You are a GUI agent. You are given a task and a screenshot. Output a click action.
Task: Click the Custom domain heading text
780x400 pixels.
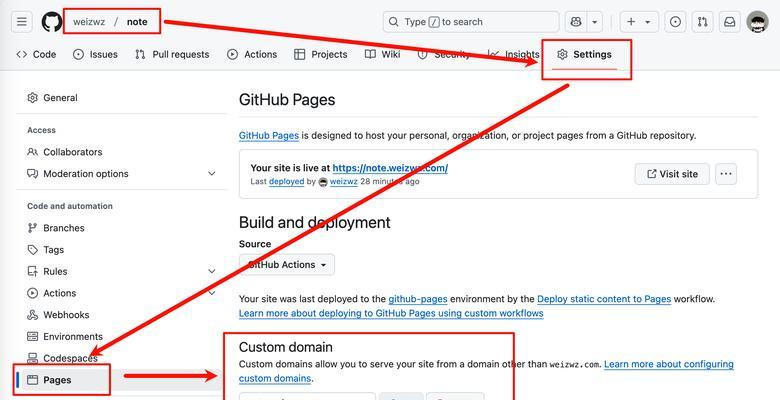tap(286, 347)
